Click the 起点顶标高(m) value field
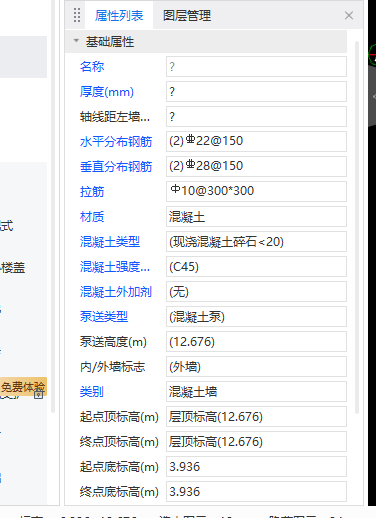 pos(256,417)
